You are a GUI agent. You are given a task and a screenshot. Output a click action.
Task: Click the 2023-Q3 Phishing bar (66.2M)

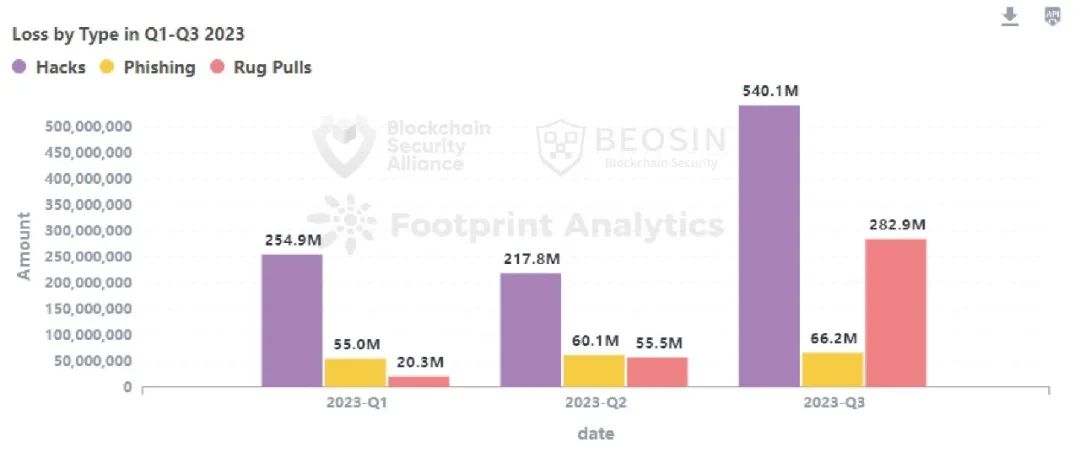(831, 369)
